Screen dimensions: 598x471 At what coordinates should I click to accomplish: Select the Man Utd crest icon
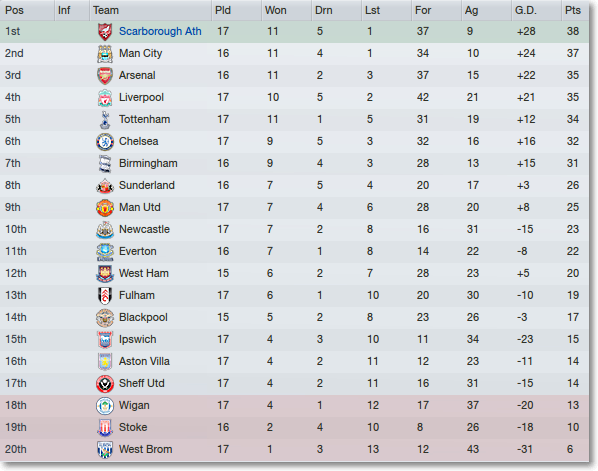point(105,208)
